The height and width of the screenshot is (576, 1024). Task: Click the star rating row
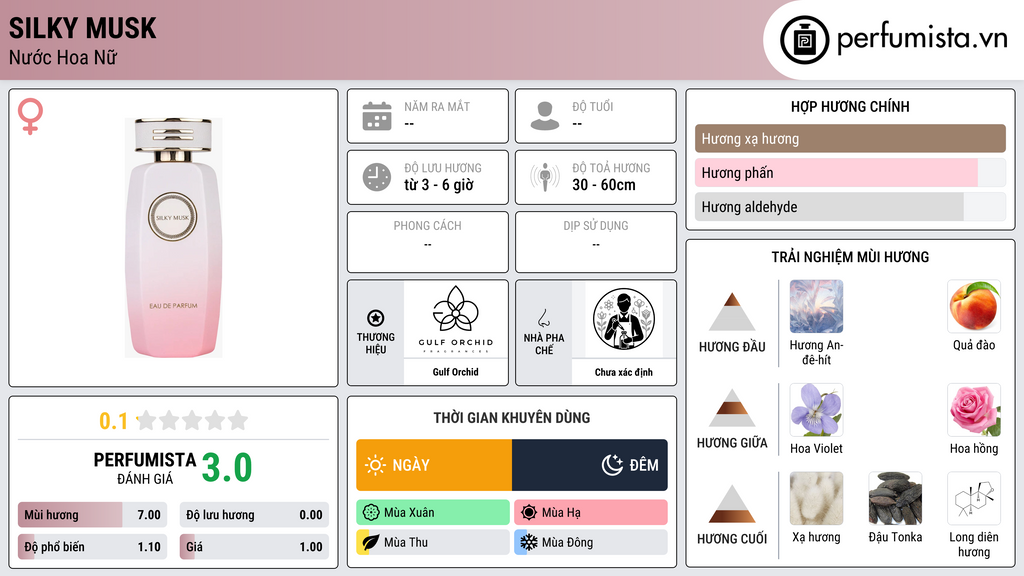coord(193,420)
